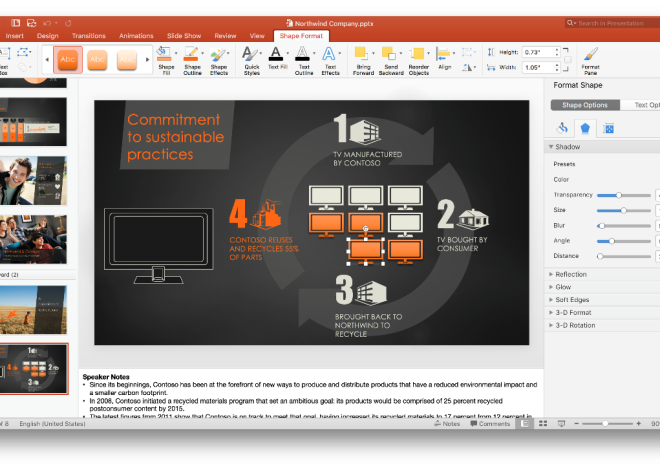Click Search in Presentation field
The image size is (660, 470).
[612, 23]
